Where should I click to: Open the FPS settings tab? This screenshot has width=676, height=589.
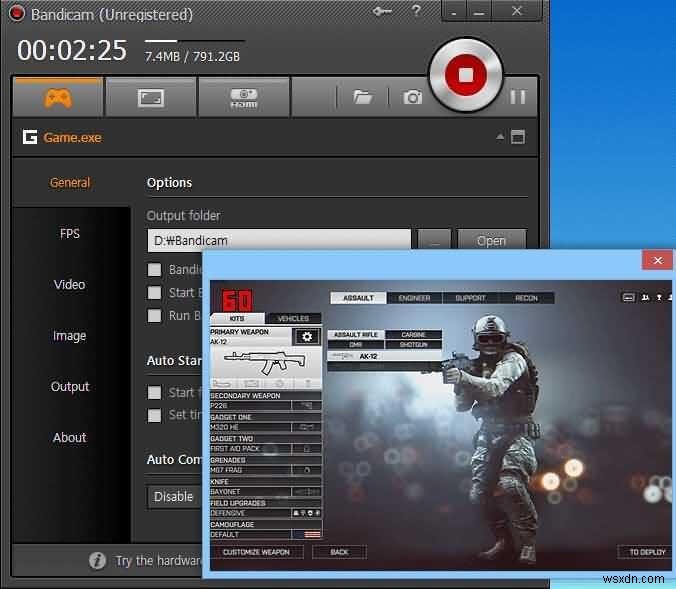pos(70,234)
